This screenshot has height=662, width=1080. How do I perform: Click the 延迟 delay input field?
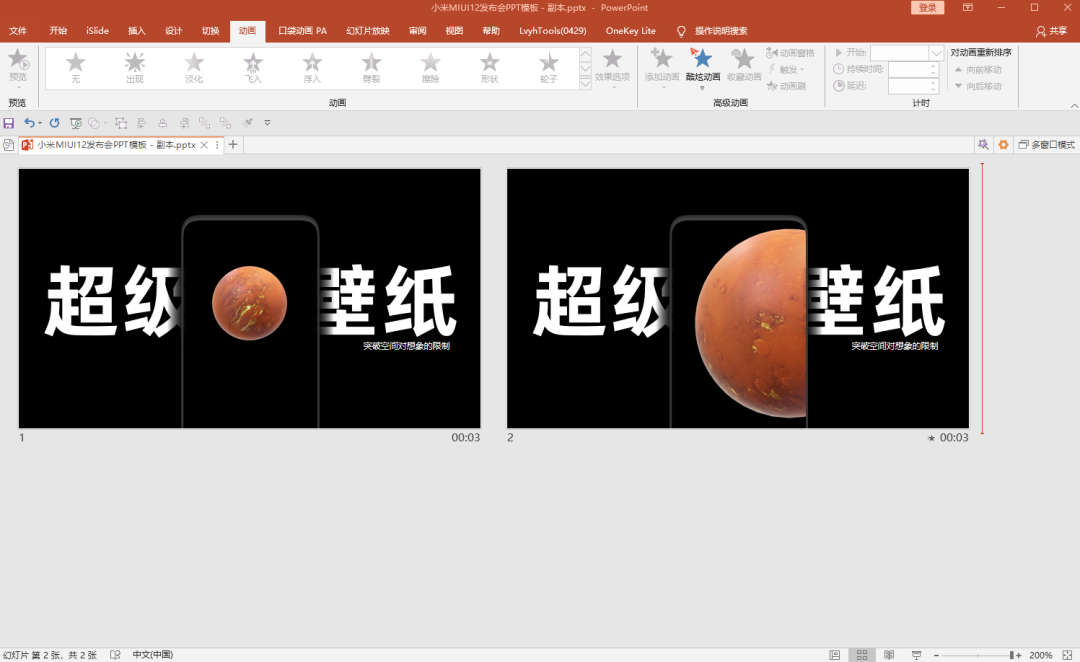[x=913, y=86]
